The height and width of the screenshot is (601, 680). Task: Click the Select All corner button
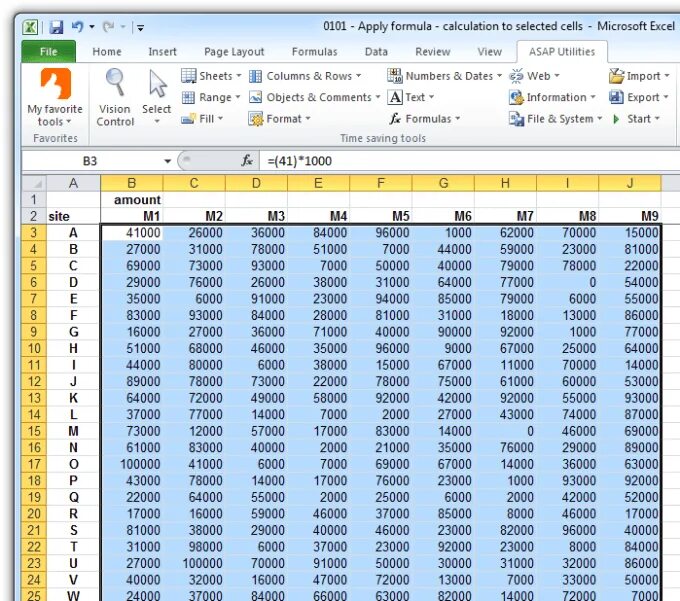(34, 183)
